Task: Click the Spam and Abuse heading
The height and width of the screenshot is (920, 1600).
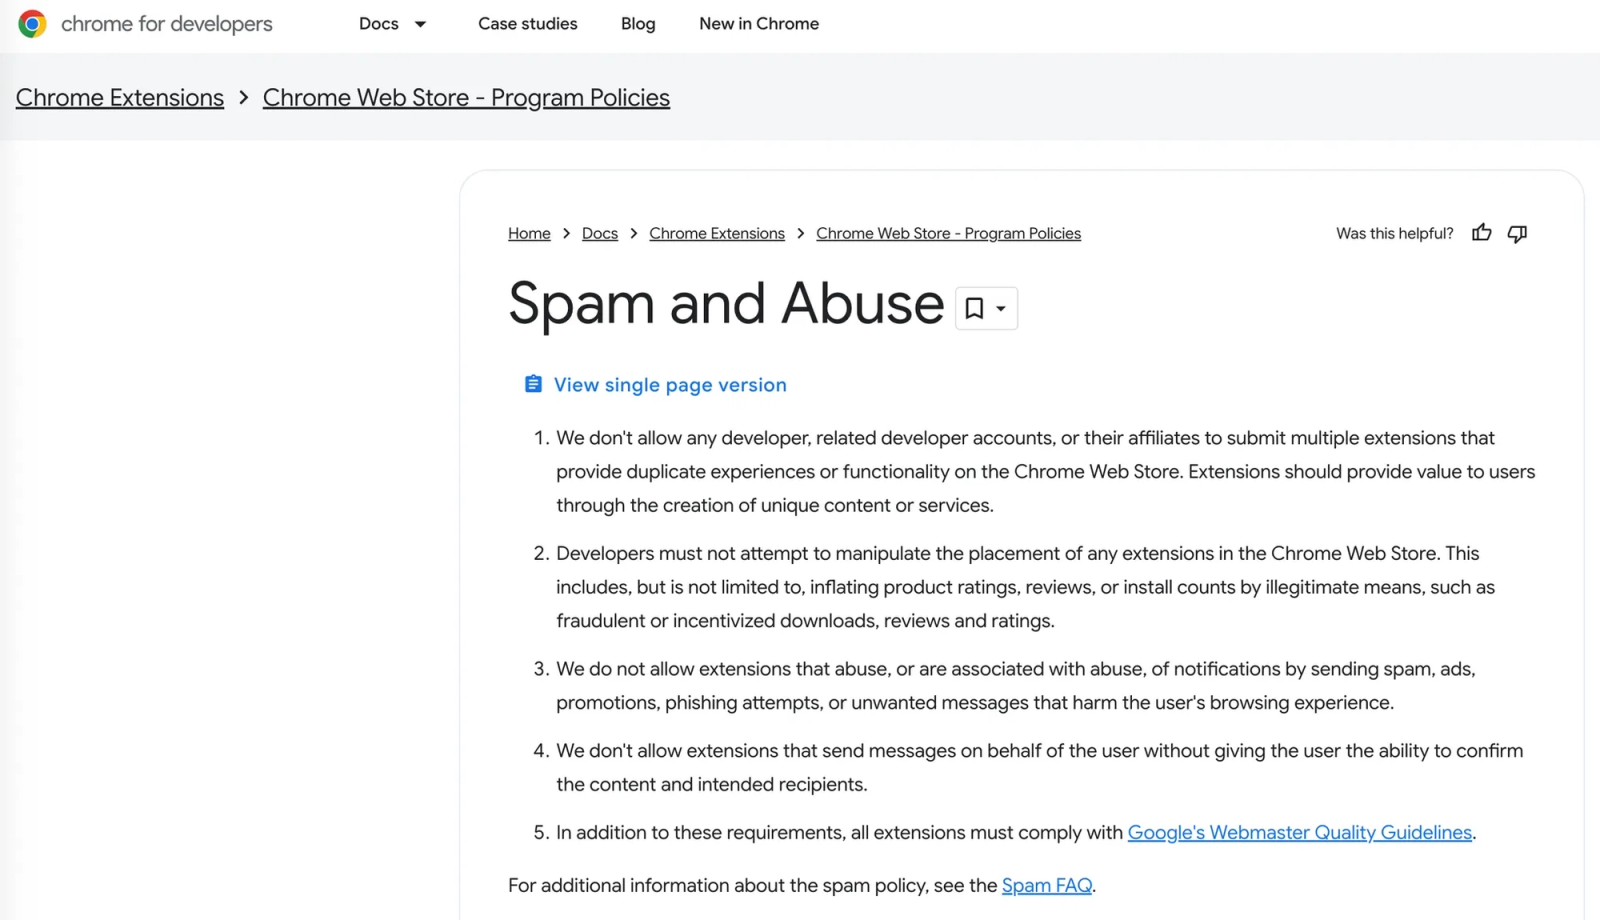Action: [726, 303]
